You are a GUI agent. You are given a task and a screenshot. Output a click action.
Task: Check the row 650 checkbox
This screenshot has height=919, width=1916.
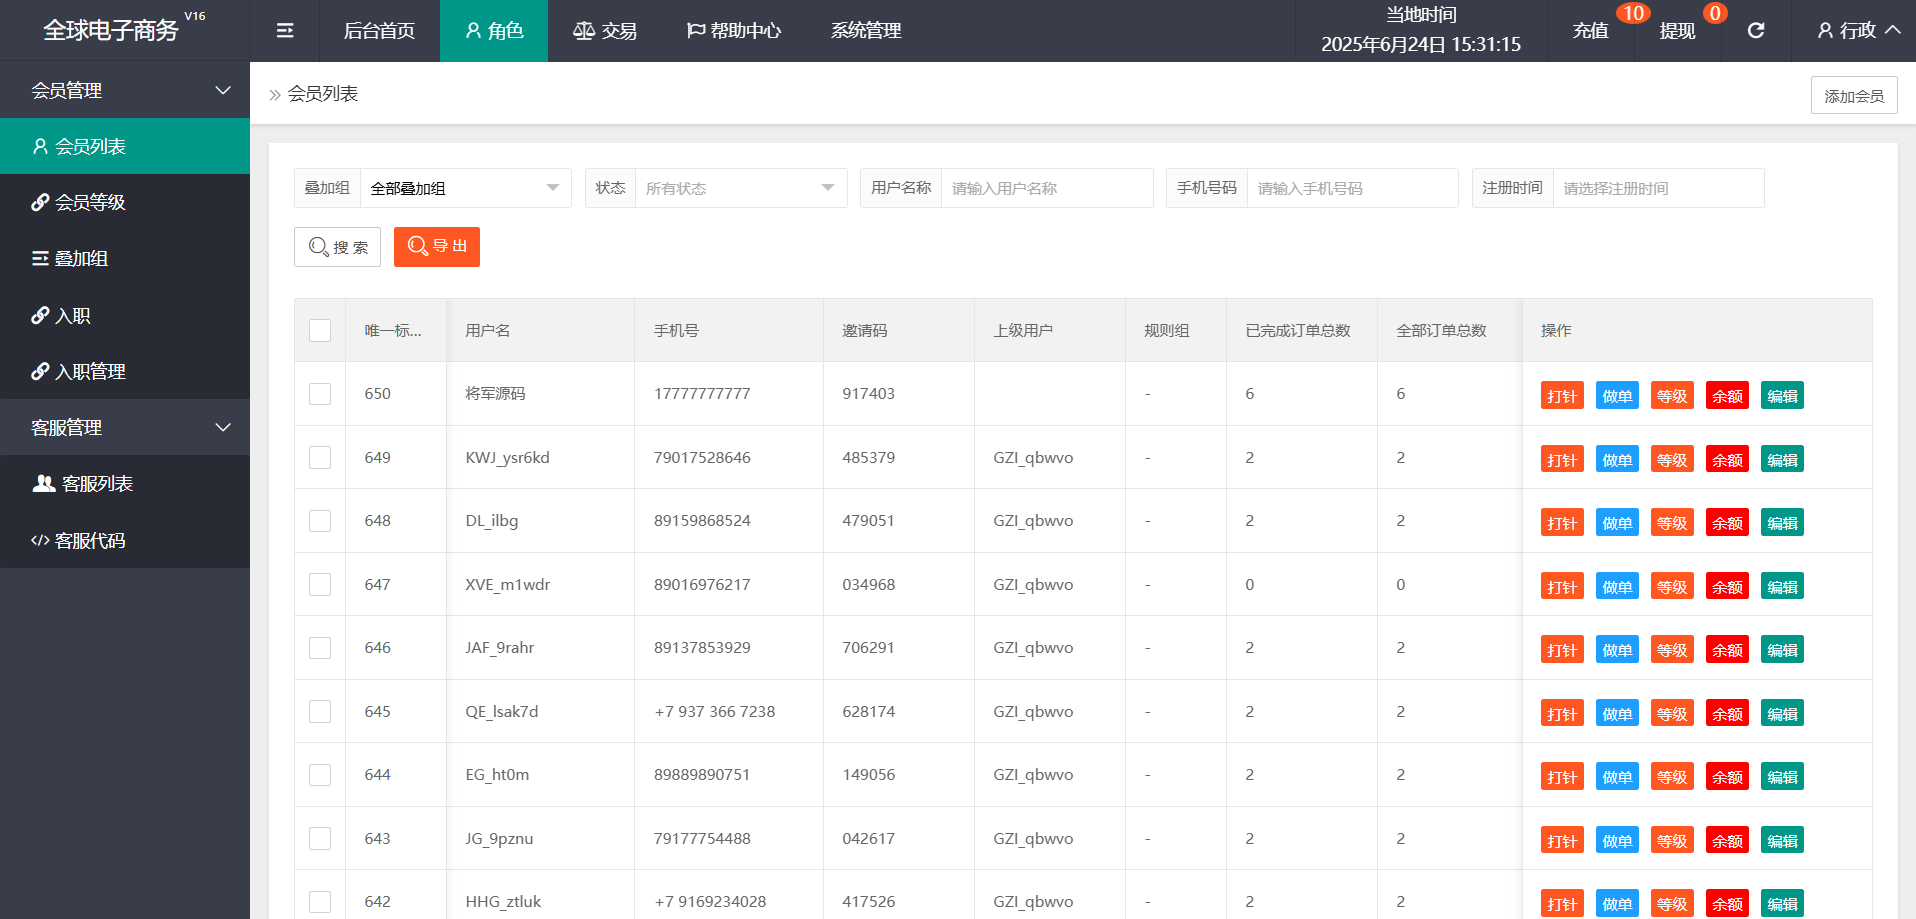[x=320, y=394]
